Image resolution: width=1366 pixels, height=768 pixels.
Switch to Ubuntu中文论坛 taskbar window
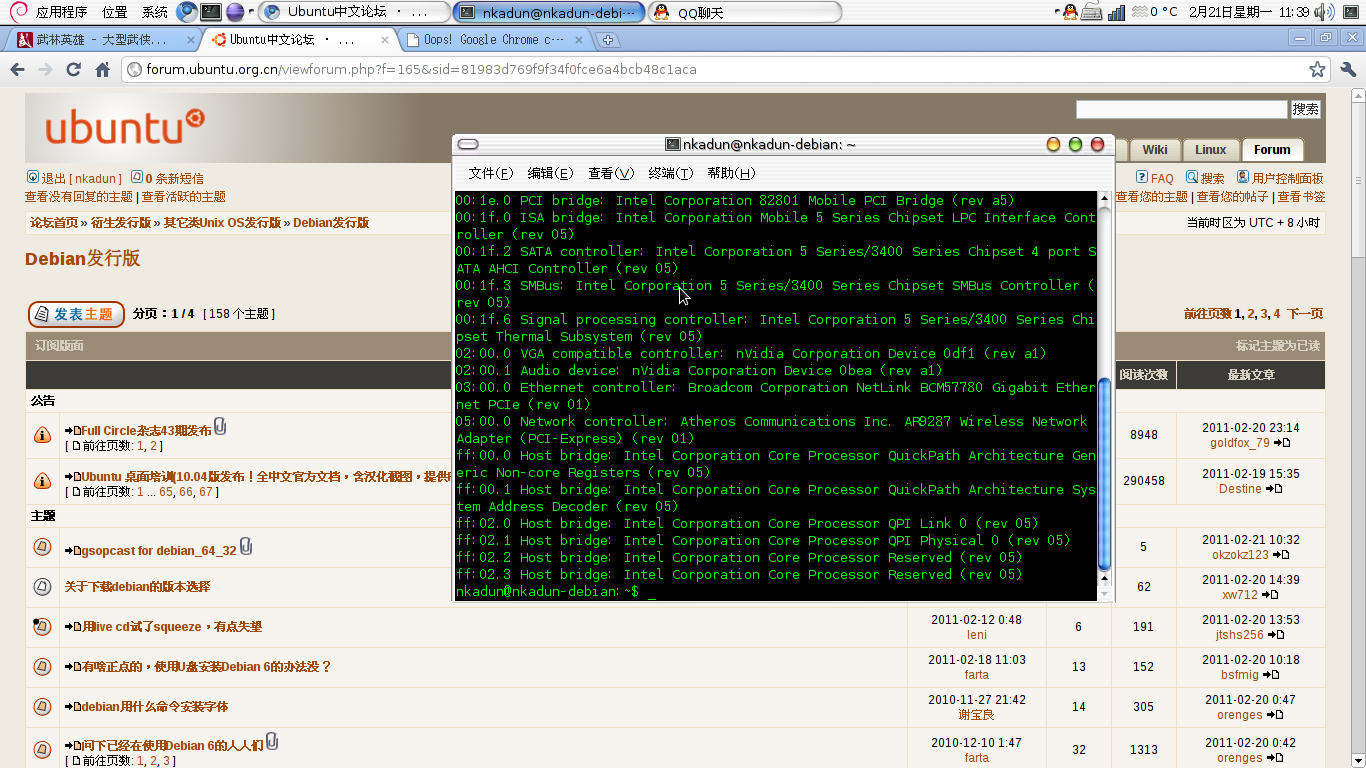(354, 12)
